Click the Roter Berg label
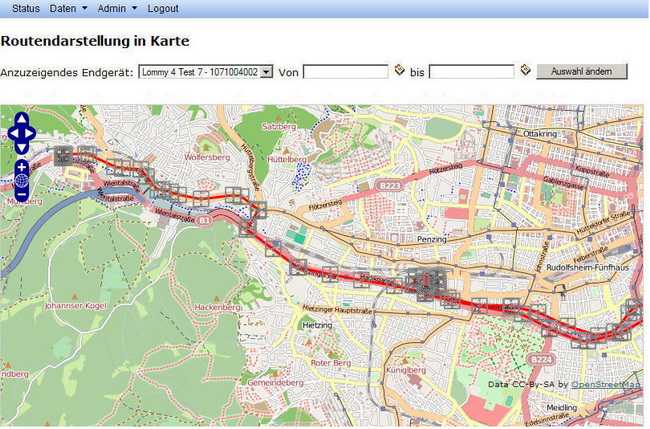 click(331, 363)
